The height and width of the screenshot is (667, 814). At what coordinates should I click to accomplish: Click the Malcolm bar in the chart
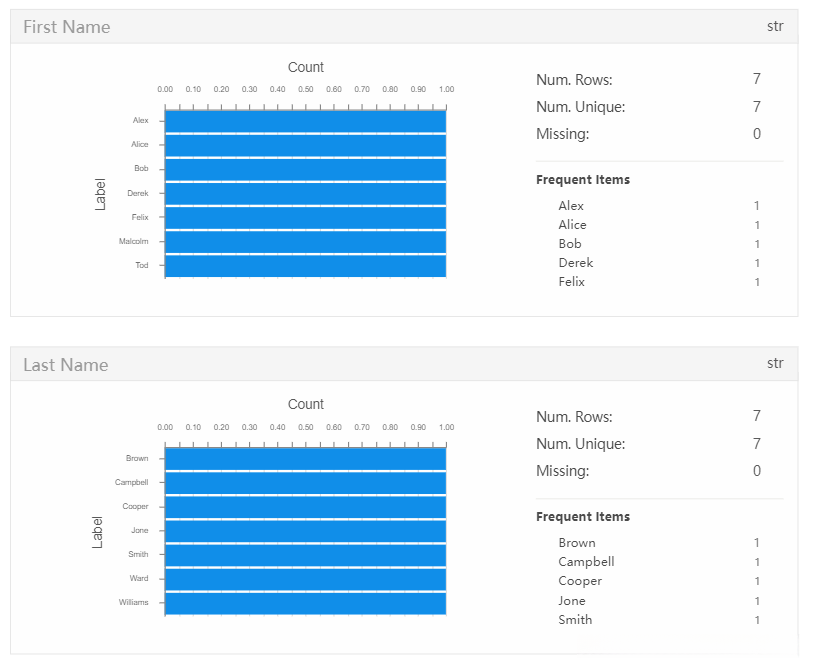click(305, 241)
